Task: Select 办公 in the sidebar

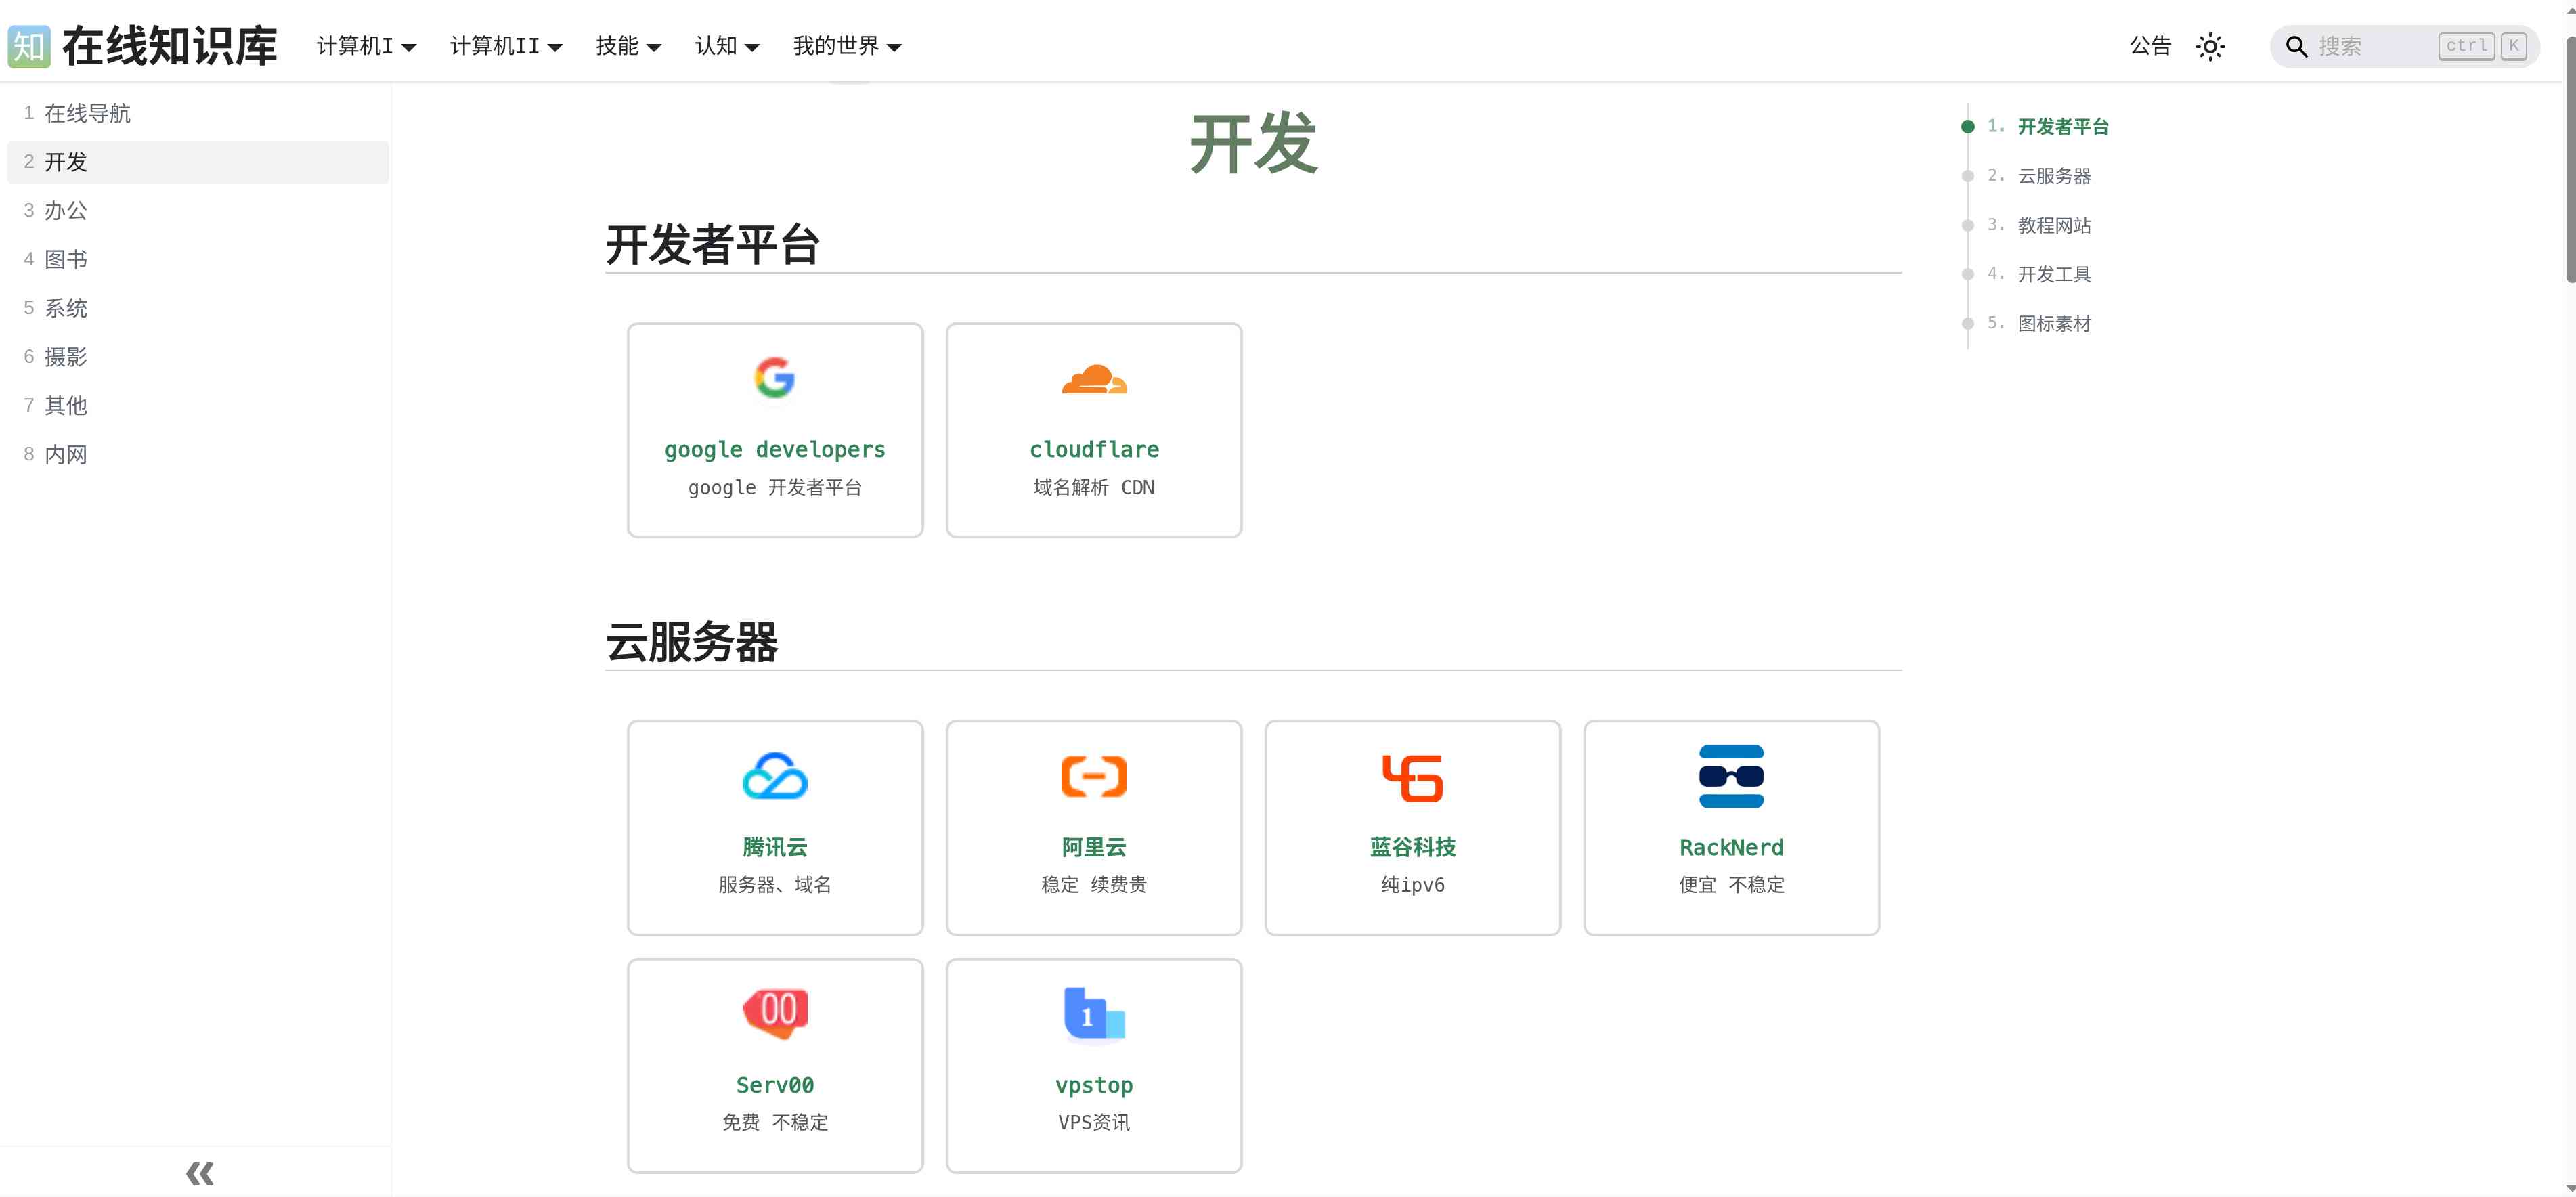Action: (x=198, y=210)
